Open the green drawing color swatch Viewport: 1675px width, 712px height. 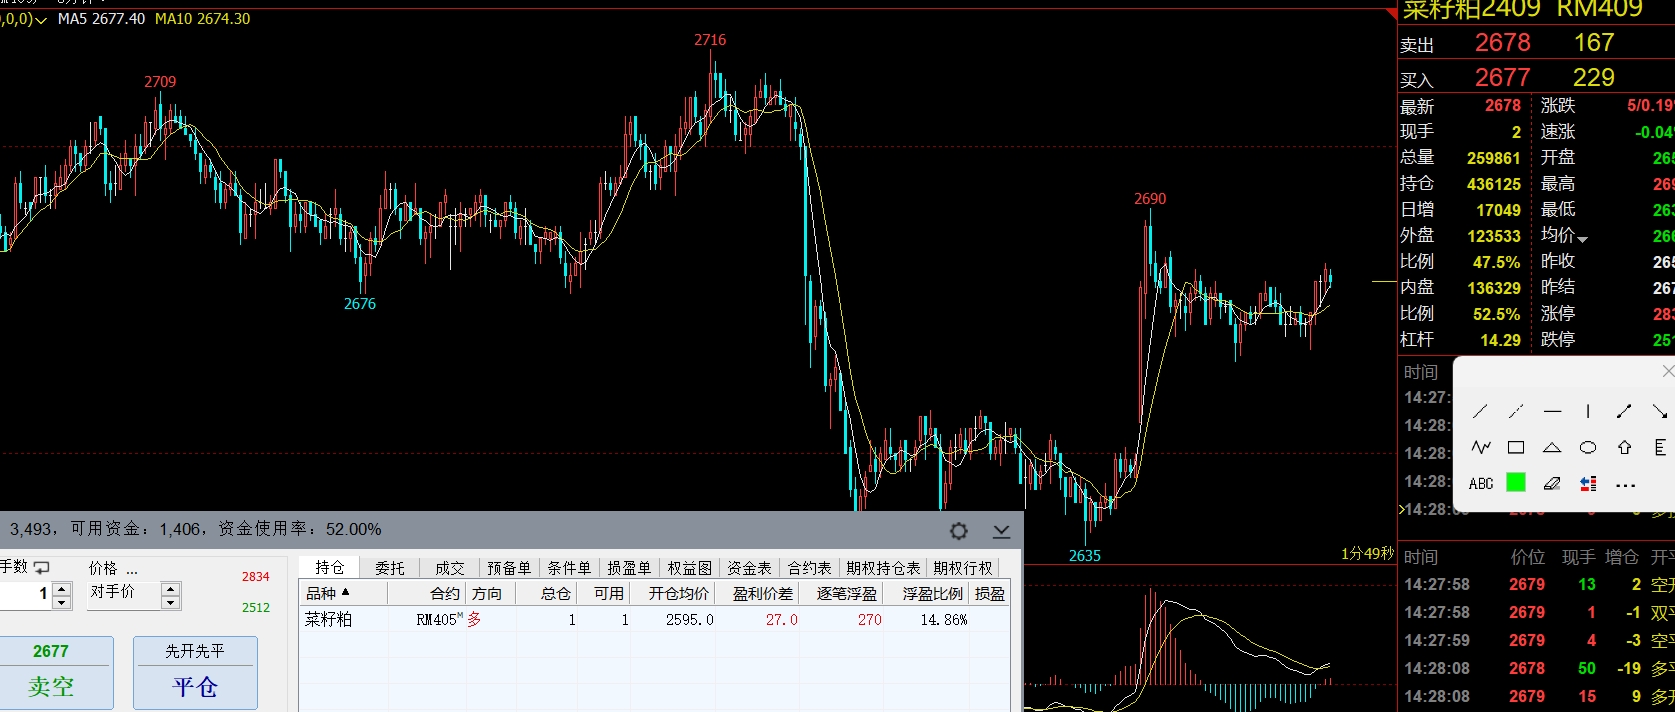1516,484
